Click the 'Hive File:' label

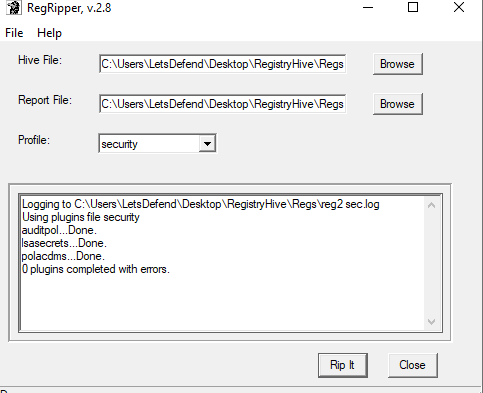tap(40, 60)
